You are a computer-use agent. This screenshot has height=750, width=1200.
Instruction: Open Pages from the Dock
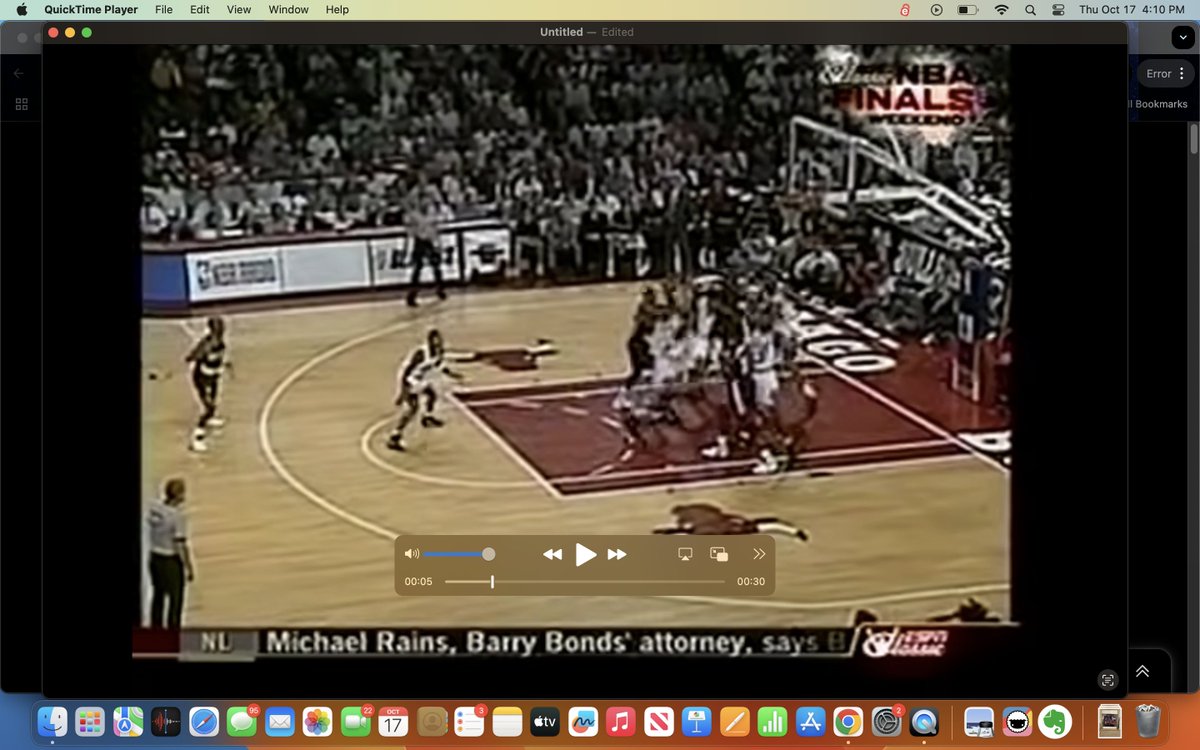click(x=734, y=720)
